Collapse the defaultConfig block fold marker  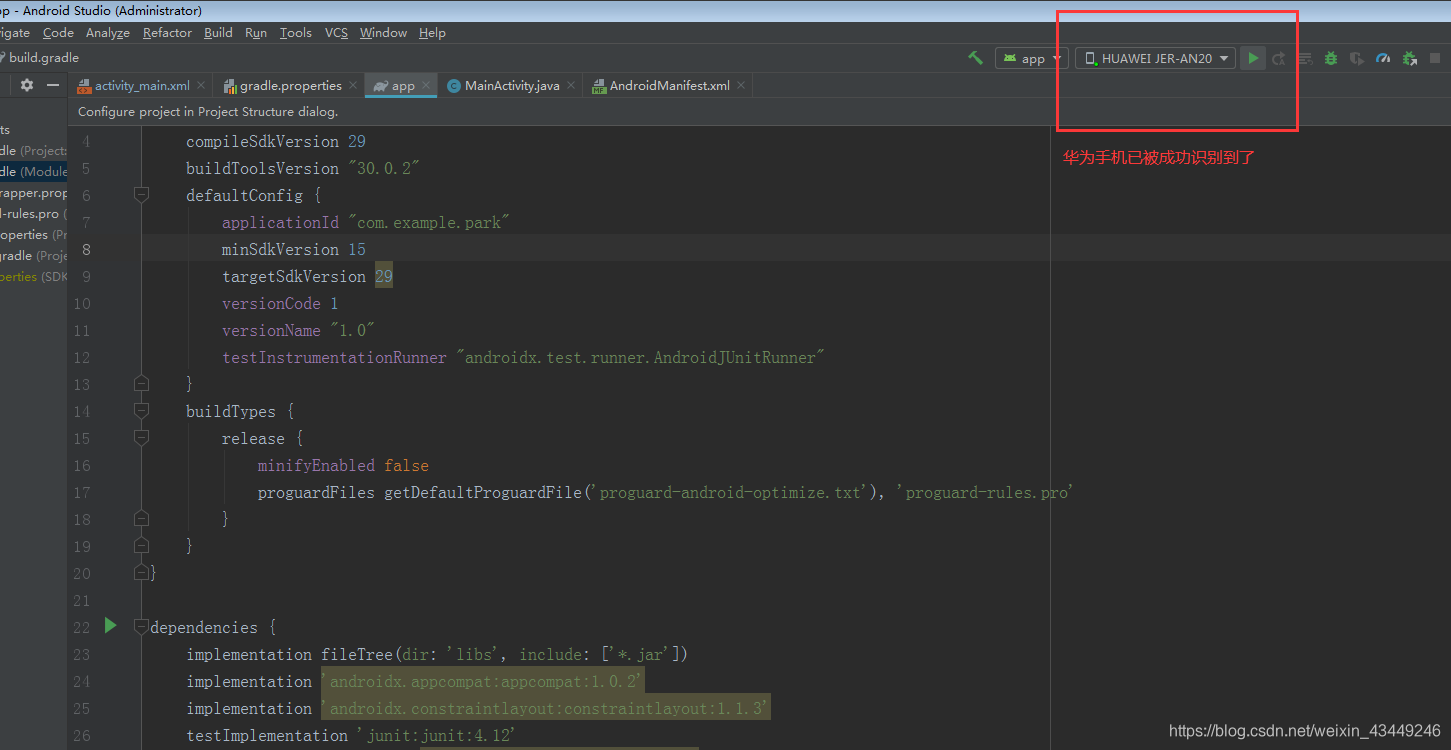pyautogui.click(x=141, y=195)
